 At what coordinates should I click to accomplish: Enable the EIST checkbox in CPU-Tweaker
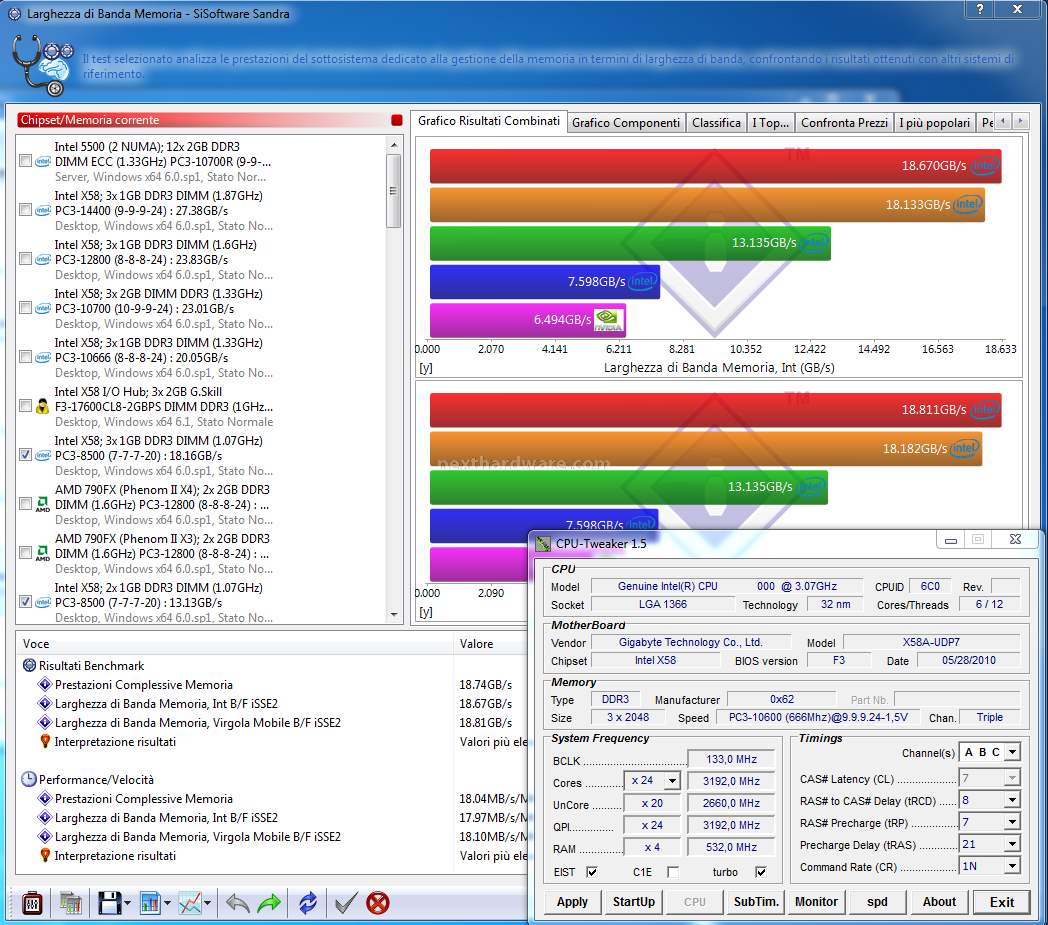[592, 872]
